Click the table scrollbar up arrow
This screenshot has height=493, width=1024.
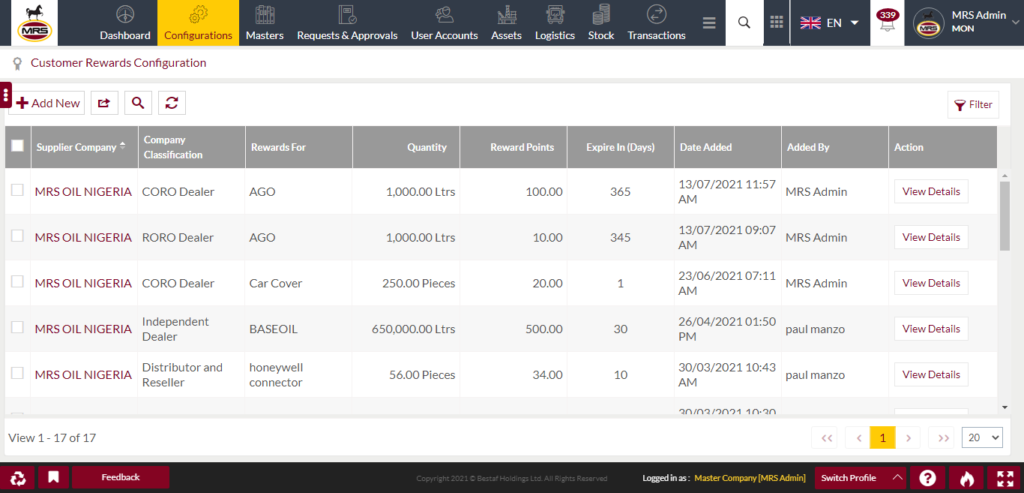(x=1004, y=174)
